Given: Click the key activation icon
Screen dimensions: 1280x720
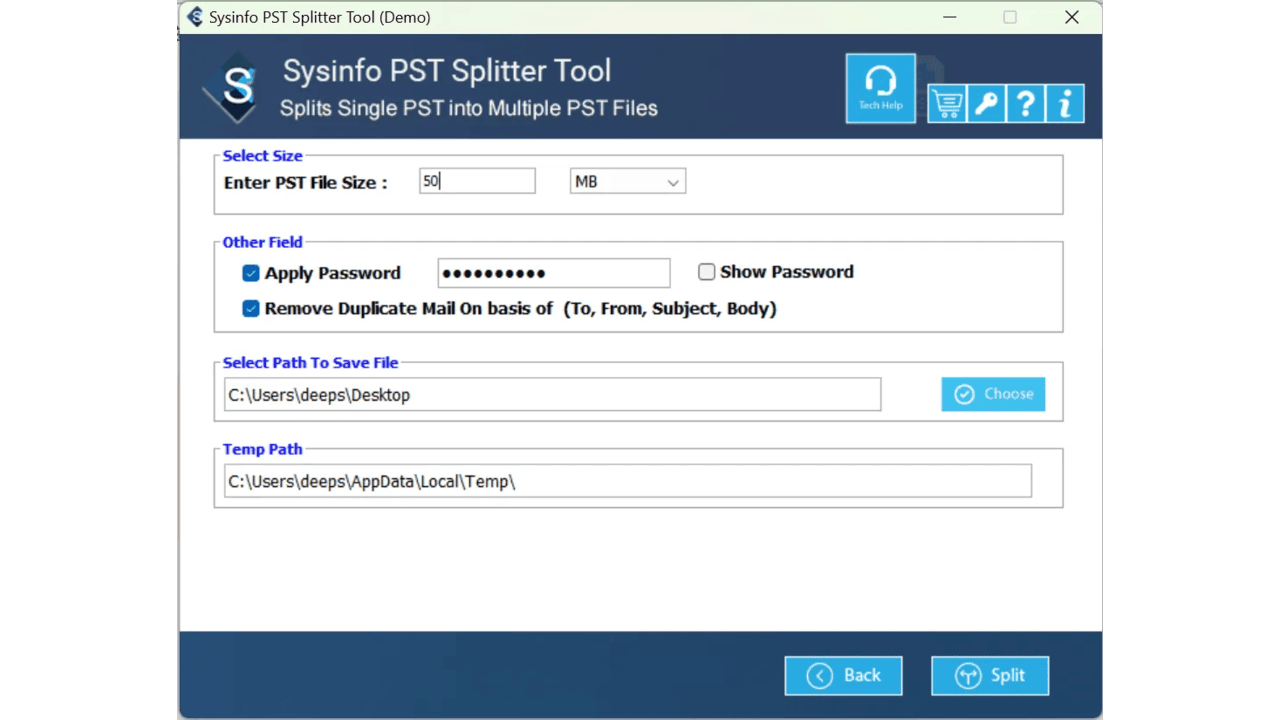Looking at the screenshot, I should tap(986, 103).
